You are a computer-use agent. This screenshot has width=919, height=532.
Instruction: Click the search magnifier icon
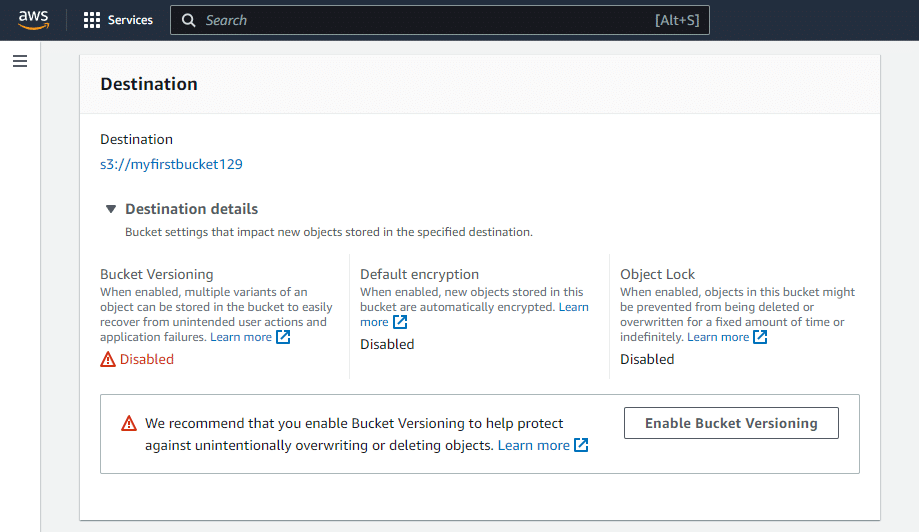189,20
